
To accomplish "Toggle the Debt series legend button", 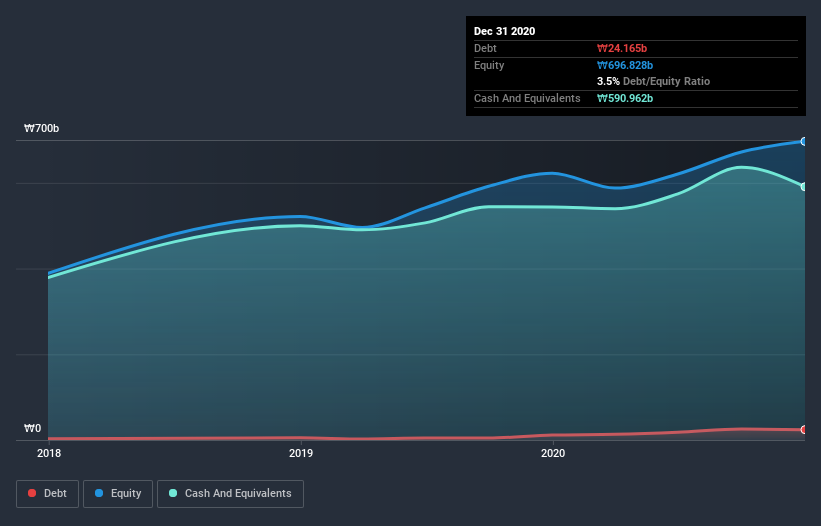I will (x=47, y=494).
